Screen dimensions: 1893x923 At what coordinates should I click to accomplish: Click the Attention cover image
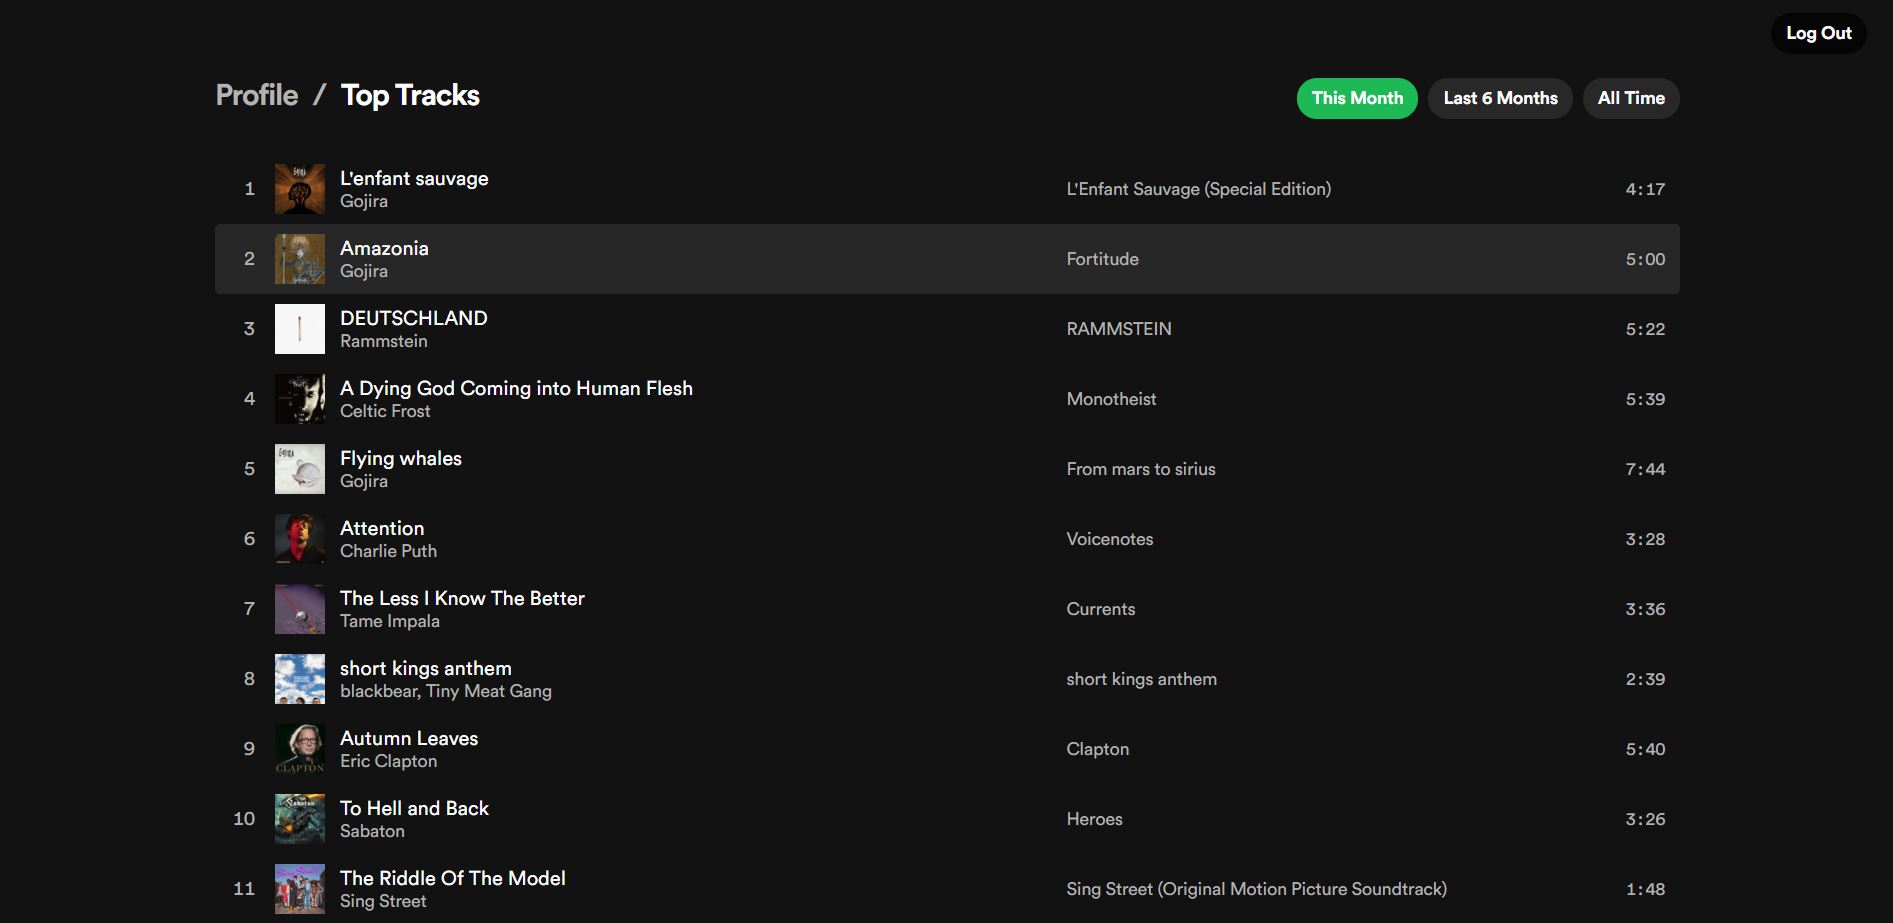click(x=299, y=538)
